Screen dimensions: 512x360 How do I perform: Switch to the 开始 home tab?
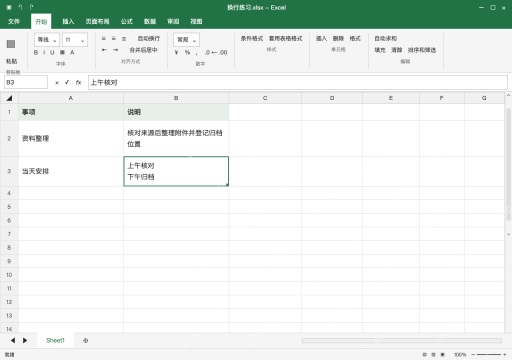click(x=41, y=22)
